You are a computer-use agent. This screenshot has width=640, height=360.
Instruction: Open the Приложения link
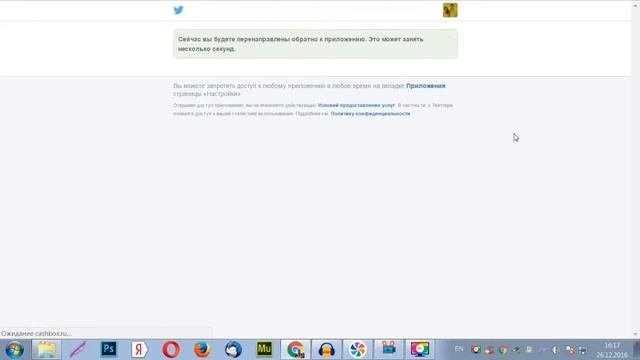click(426, 86)
